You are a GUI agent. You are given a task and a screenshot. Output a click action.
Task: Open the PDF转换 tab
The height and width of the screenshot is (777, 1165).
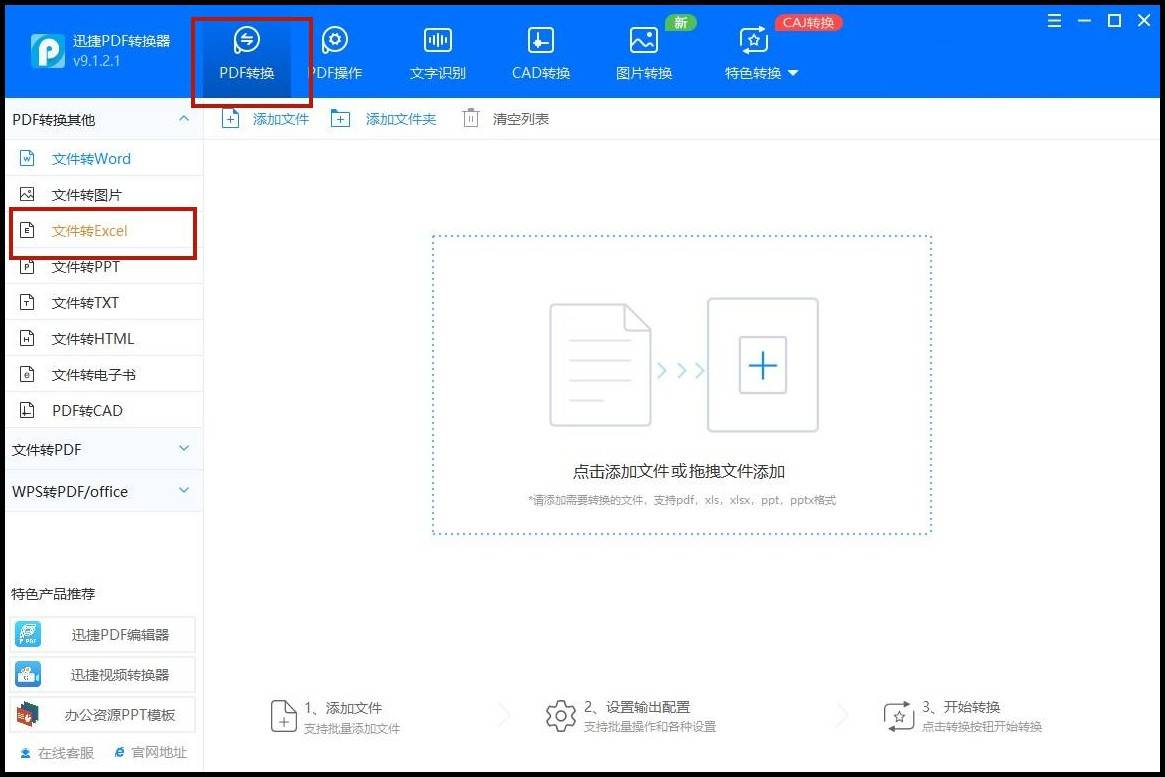click(x=247, y=53)
